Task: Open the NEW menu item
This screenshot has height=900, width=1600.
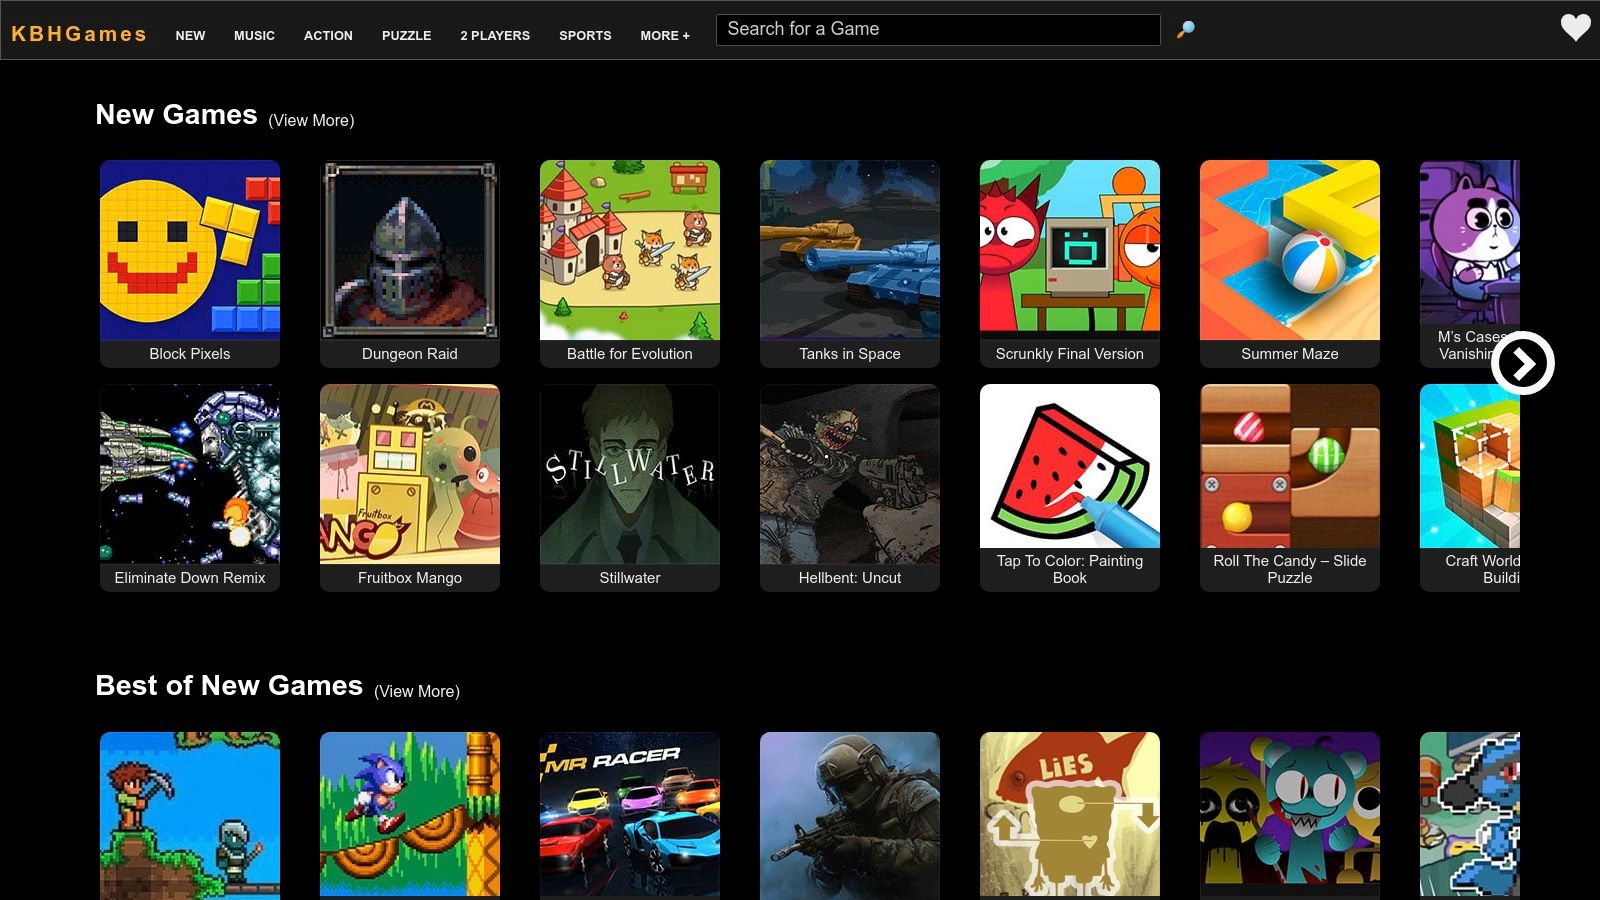Action: tap(190, 35)
